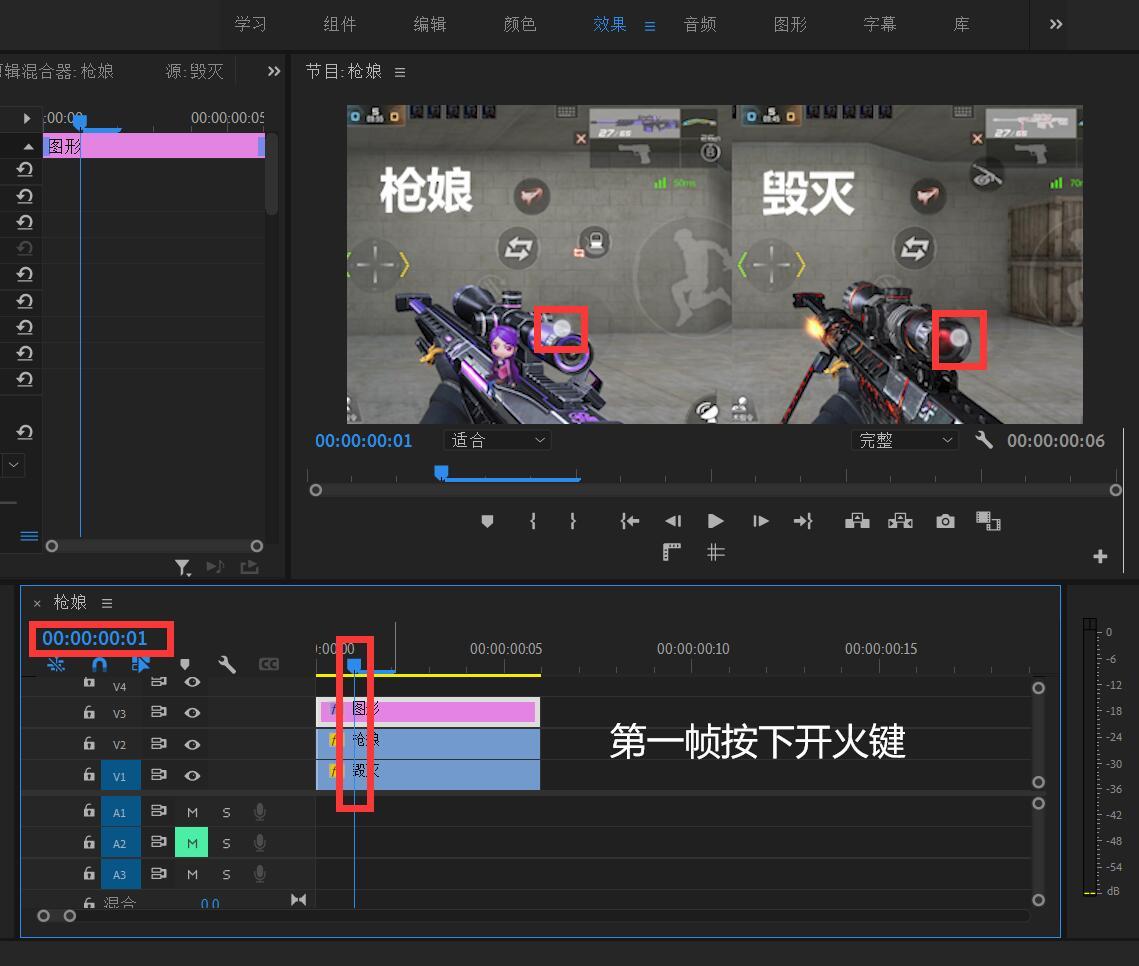Go to in point in program monitor
This screenshot has height=966, width=1139.
click(630, 521)
